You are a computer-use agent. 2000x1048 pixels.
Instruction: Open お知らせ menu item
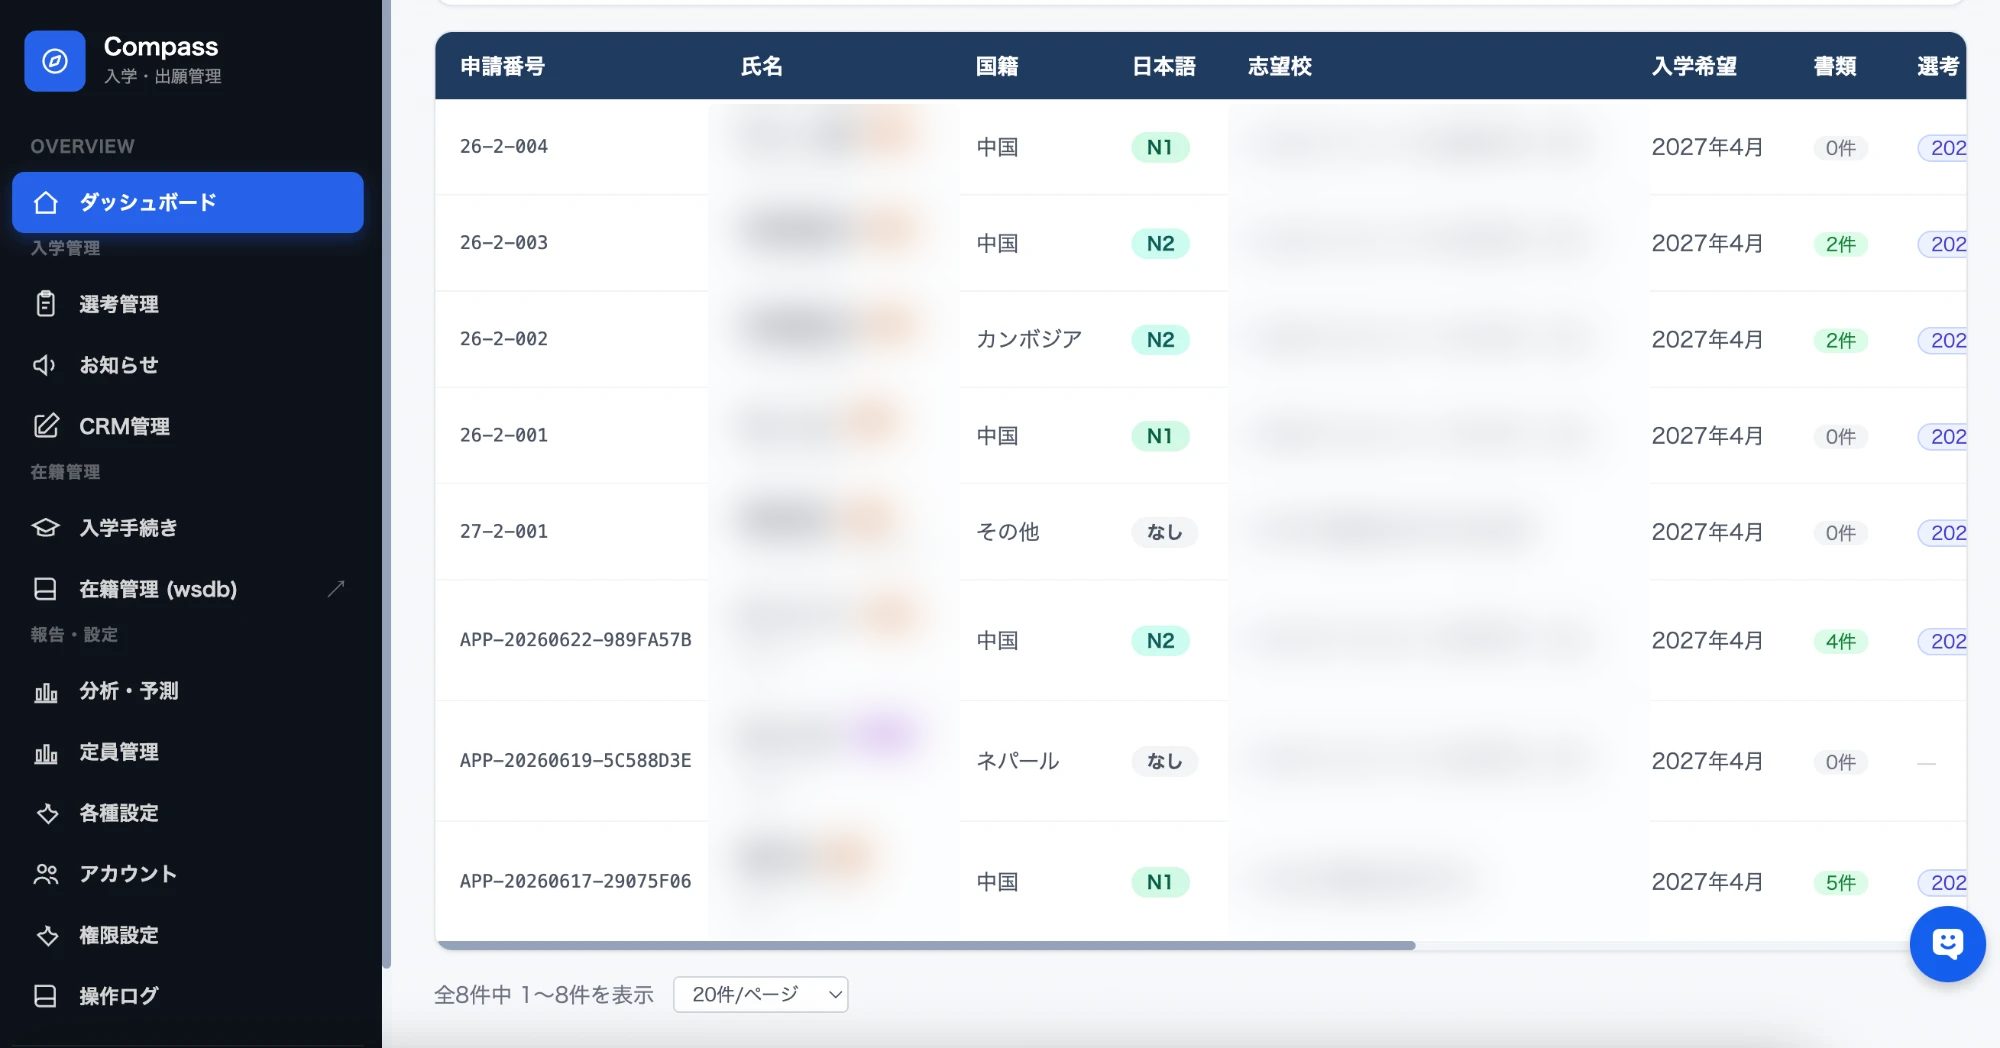pos(188,365)
